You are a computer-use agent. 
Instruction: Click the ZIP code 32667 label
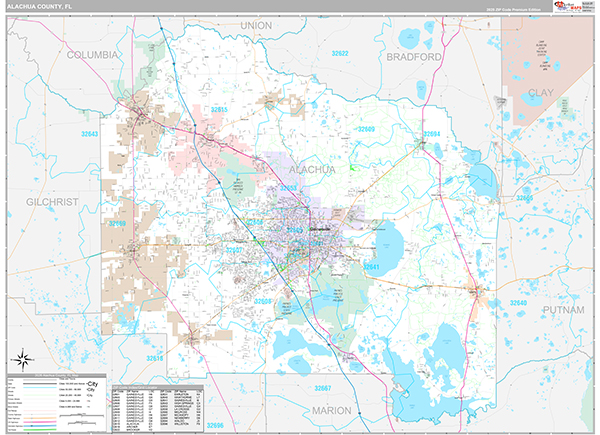[x=322, y=388]
